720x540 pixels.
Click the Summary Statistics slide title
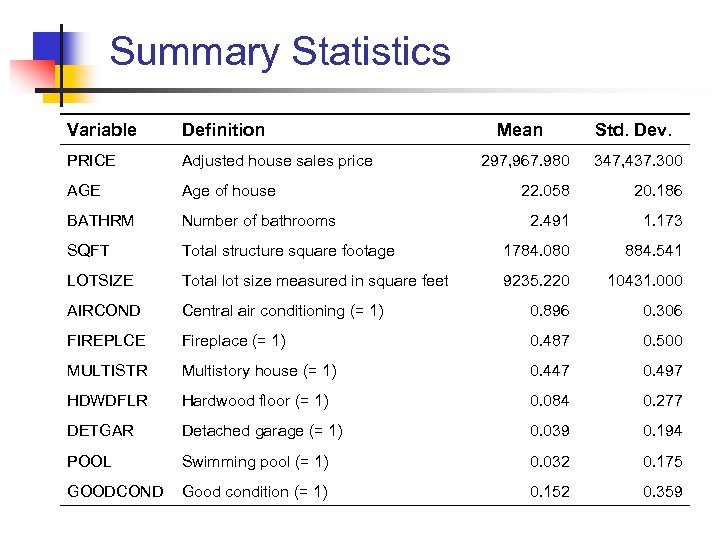280,52
